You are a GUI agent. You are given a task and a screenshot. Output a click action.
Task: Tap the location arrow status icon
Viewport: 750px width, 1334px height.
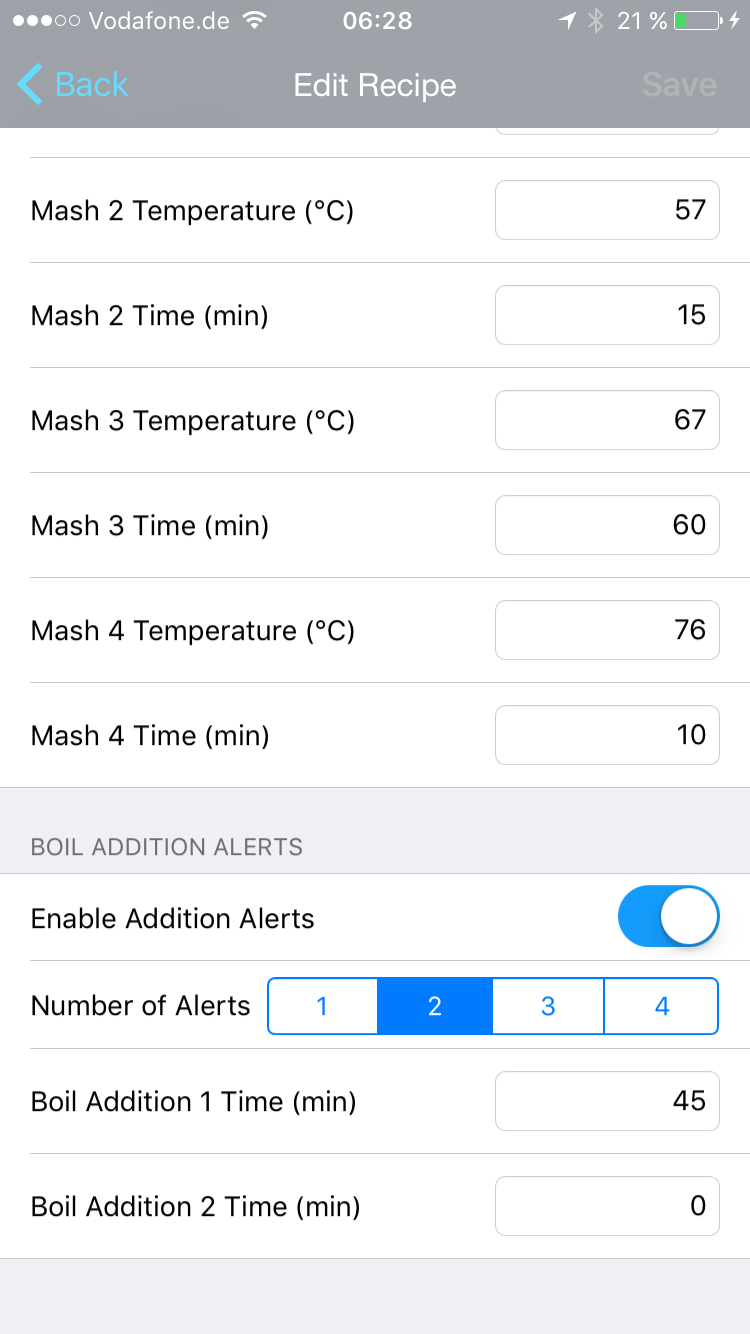[567, 20]
